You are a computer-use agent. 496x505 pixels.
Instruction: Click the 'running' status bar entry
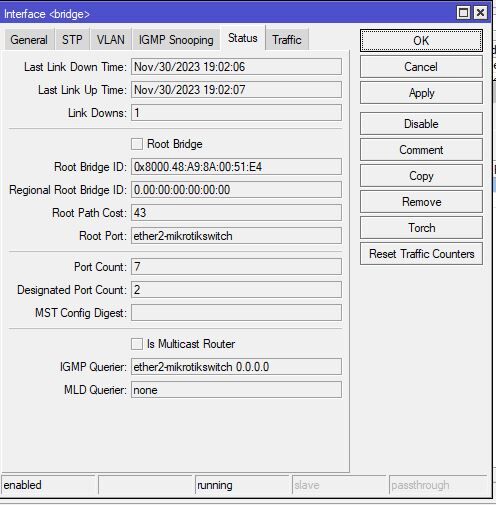point(242,485)
